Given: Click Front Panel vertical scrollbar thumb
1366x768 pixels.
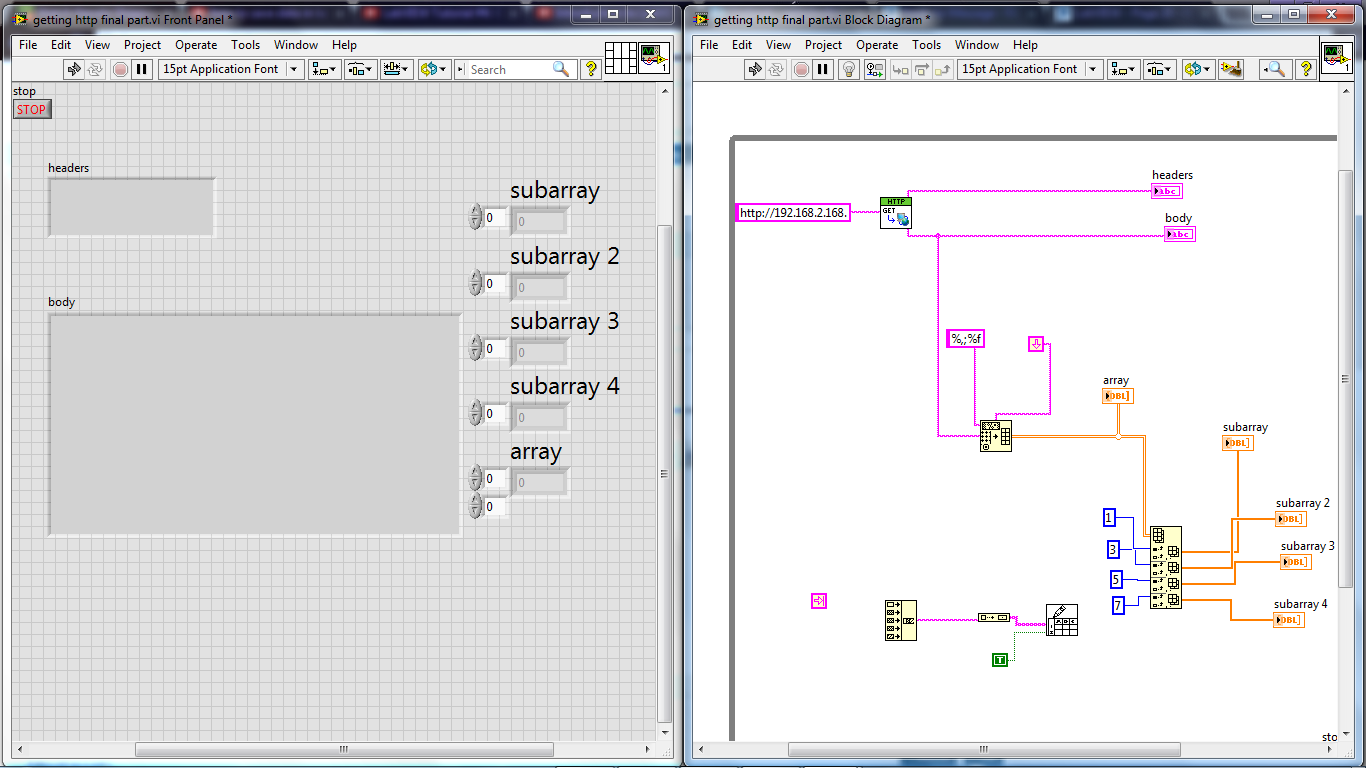Looking at the screenshot, I should [664, 472].
